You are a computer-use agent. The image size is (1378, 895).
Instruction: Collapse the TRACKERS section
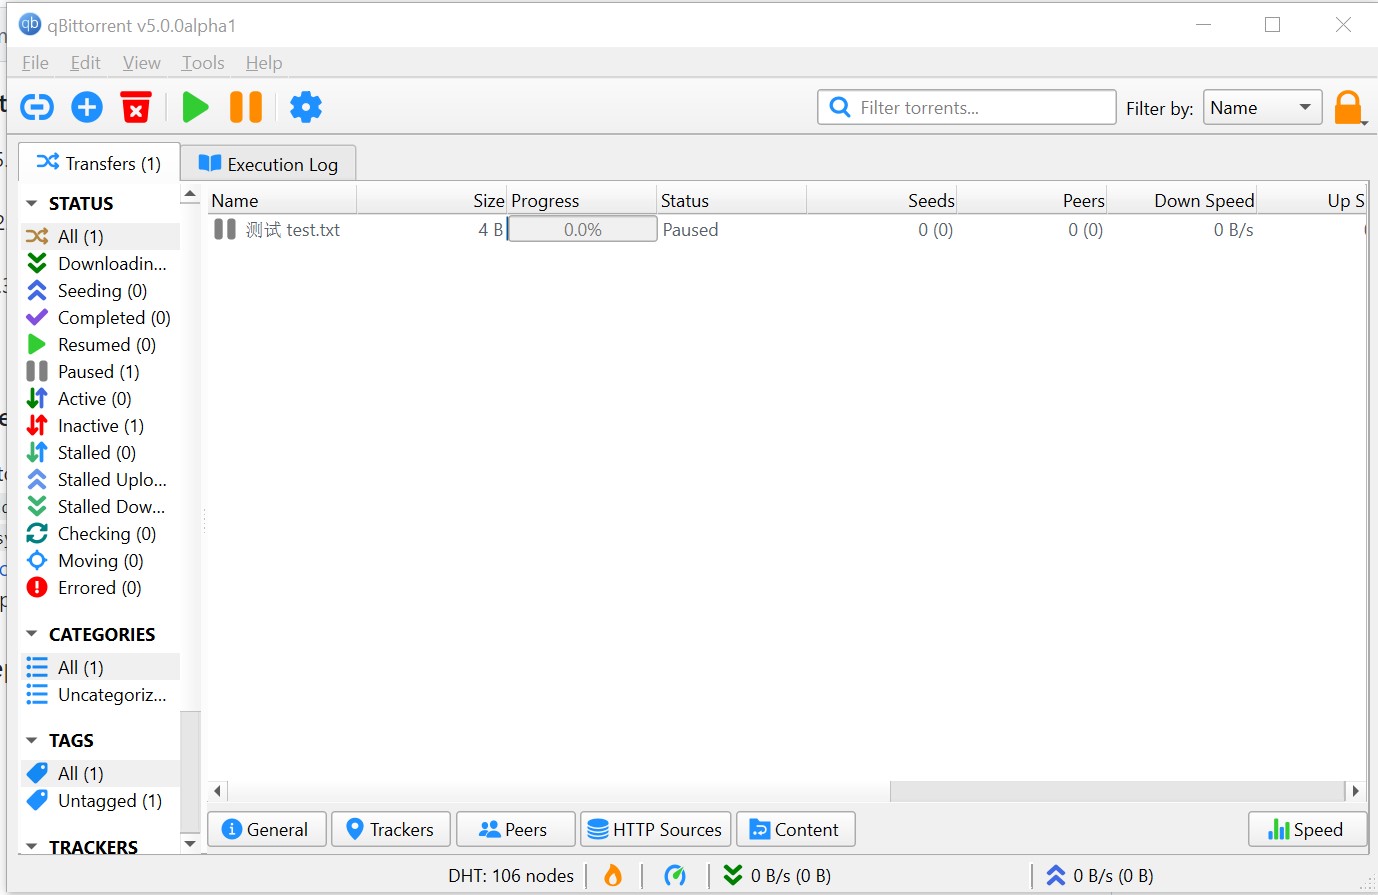[31, 847]
